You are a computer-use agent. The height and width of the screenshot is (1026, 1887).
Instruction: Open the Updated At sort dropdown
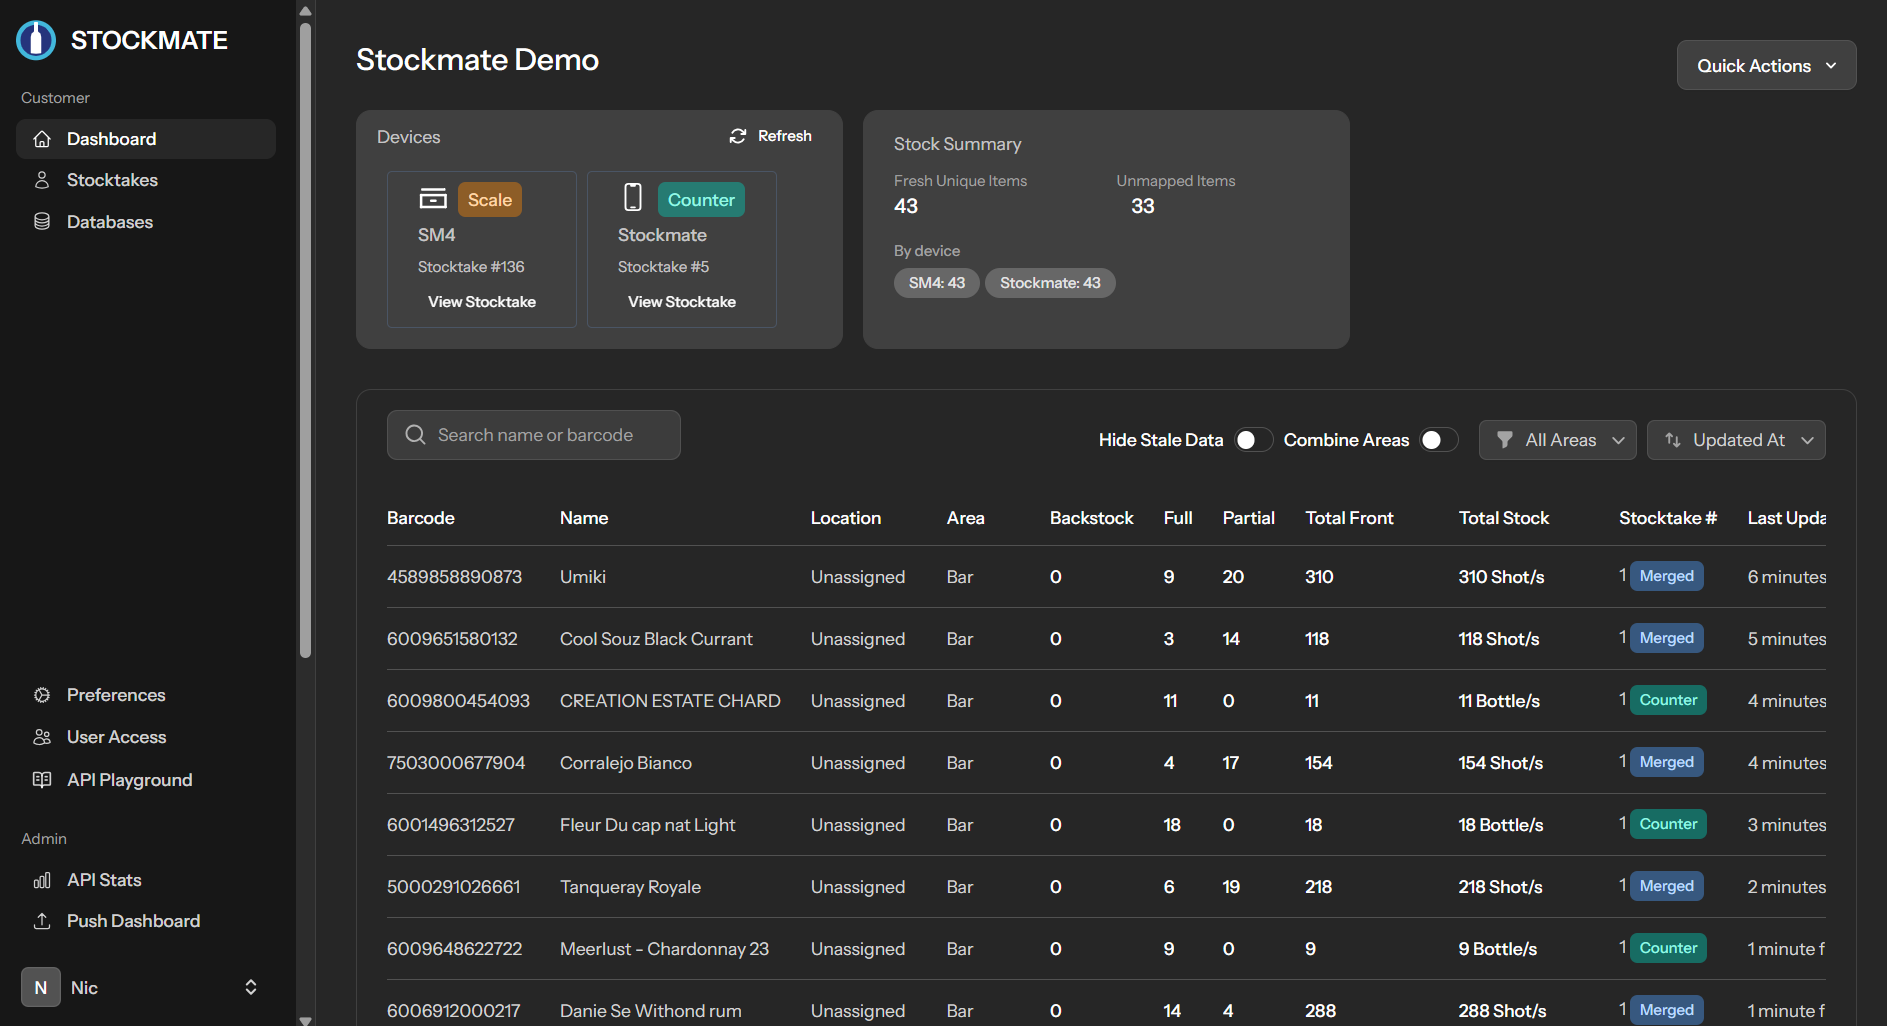(1736, 440)
